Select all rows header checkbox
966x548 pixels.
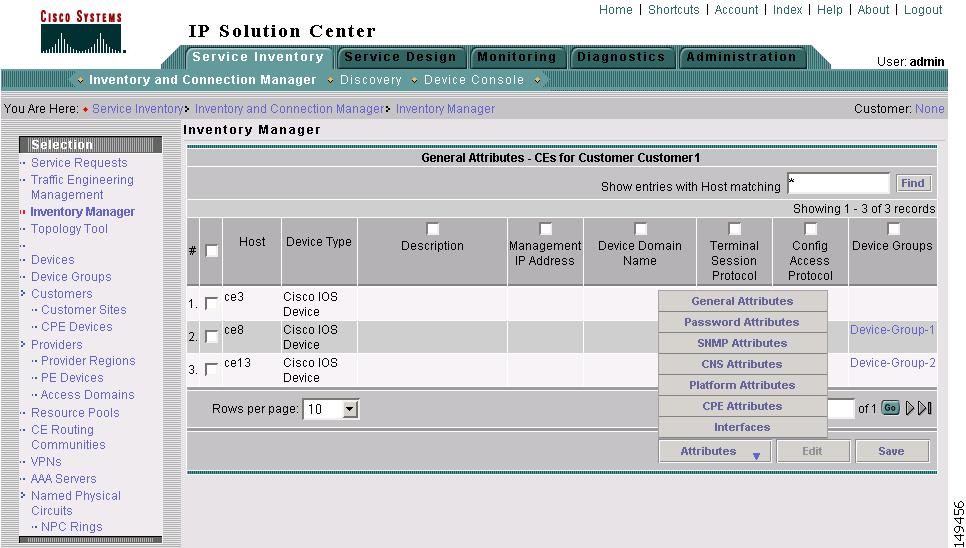(x=211, y=251)
